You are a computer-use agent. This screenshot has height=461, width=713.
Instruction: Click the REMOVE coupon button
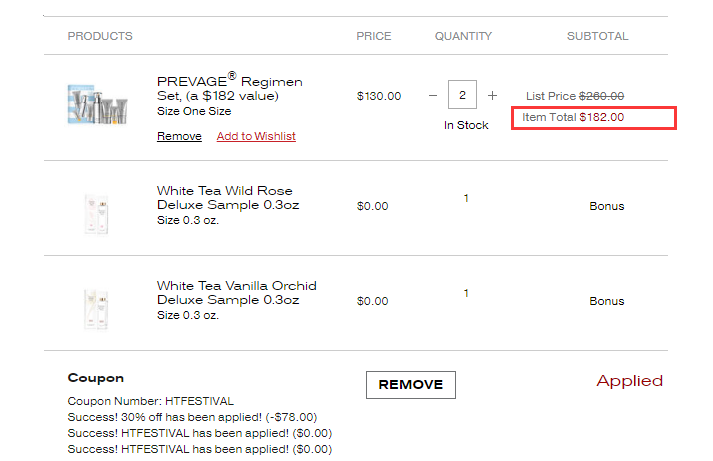tap(411, 385)
